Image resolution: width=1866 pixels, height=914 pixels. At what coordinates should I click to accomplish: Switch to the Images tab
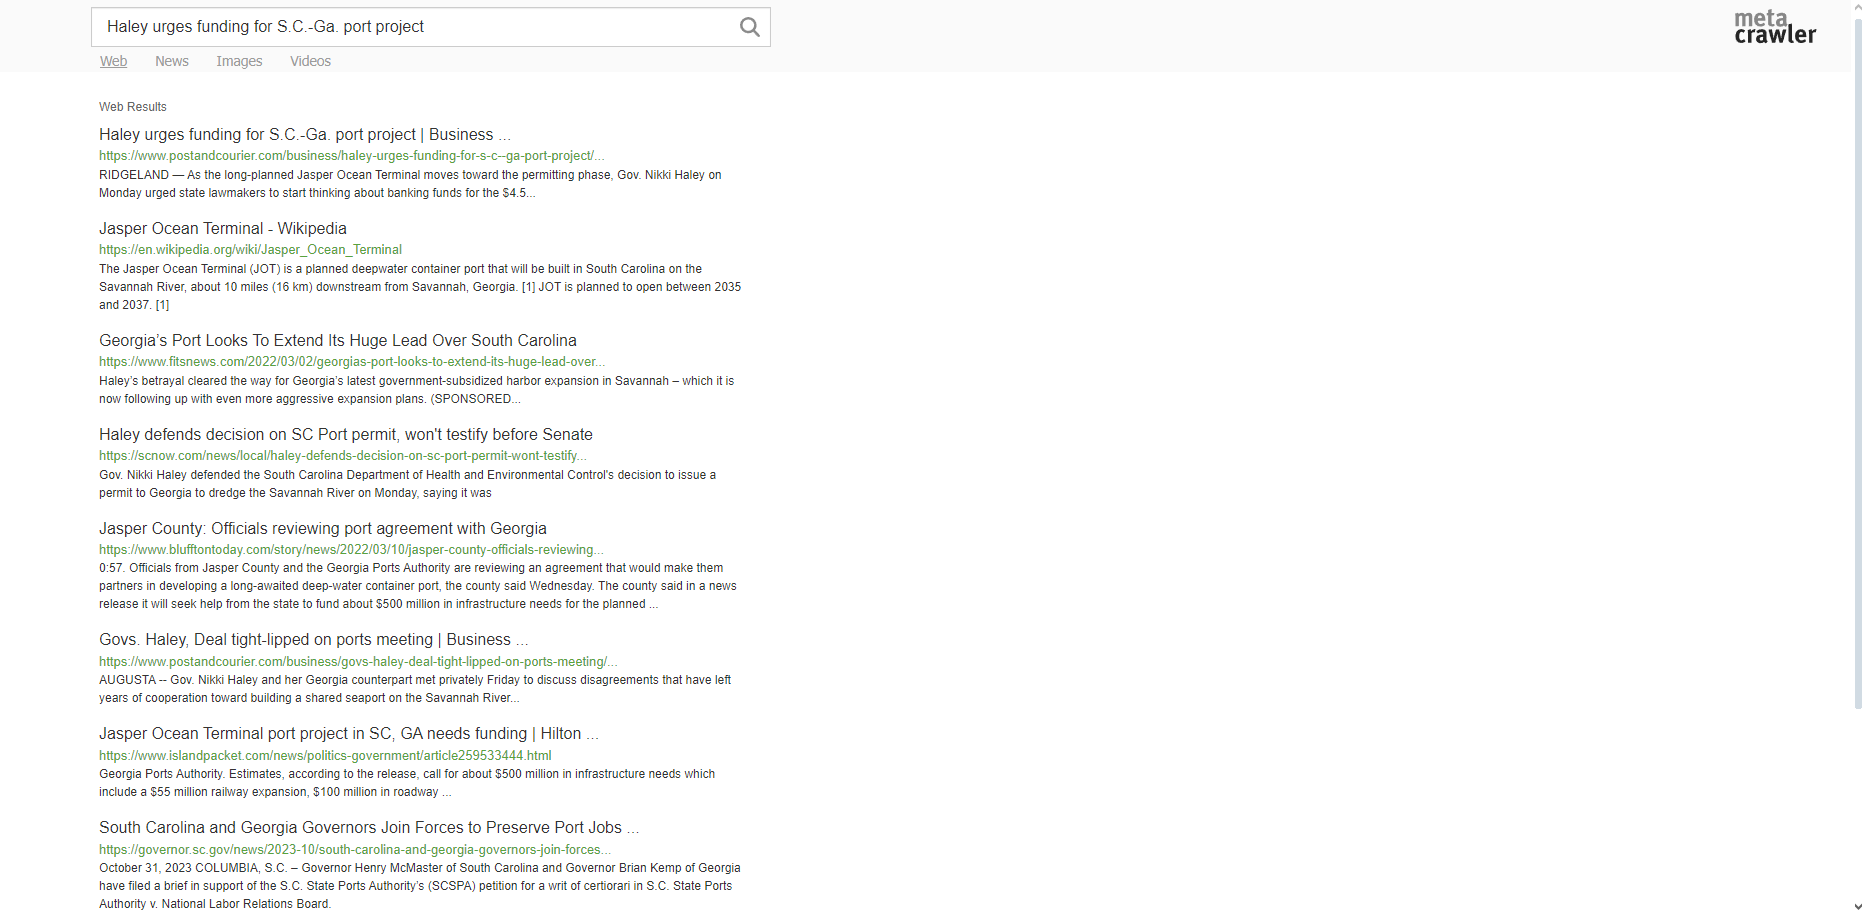[x=239, y=61]
